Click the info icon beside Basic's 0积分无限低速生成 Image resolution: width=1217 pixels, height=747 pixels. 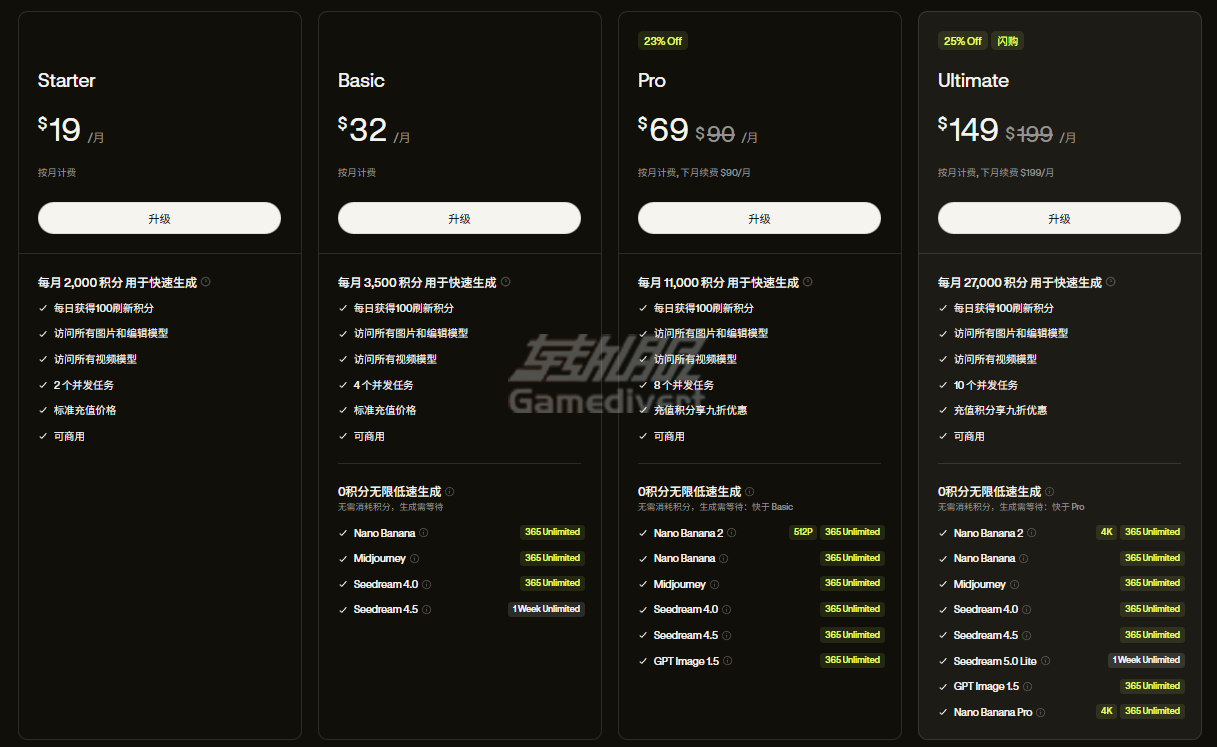pos(449,491)
